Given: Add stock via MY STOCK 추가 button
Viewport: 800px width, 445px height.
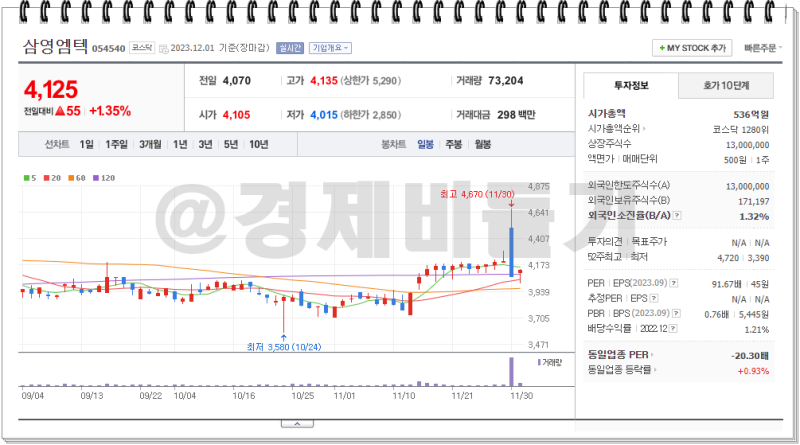Looking at the screenshot, I should [x=692, y=48].
